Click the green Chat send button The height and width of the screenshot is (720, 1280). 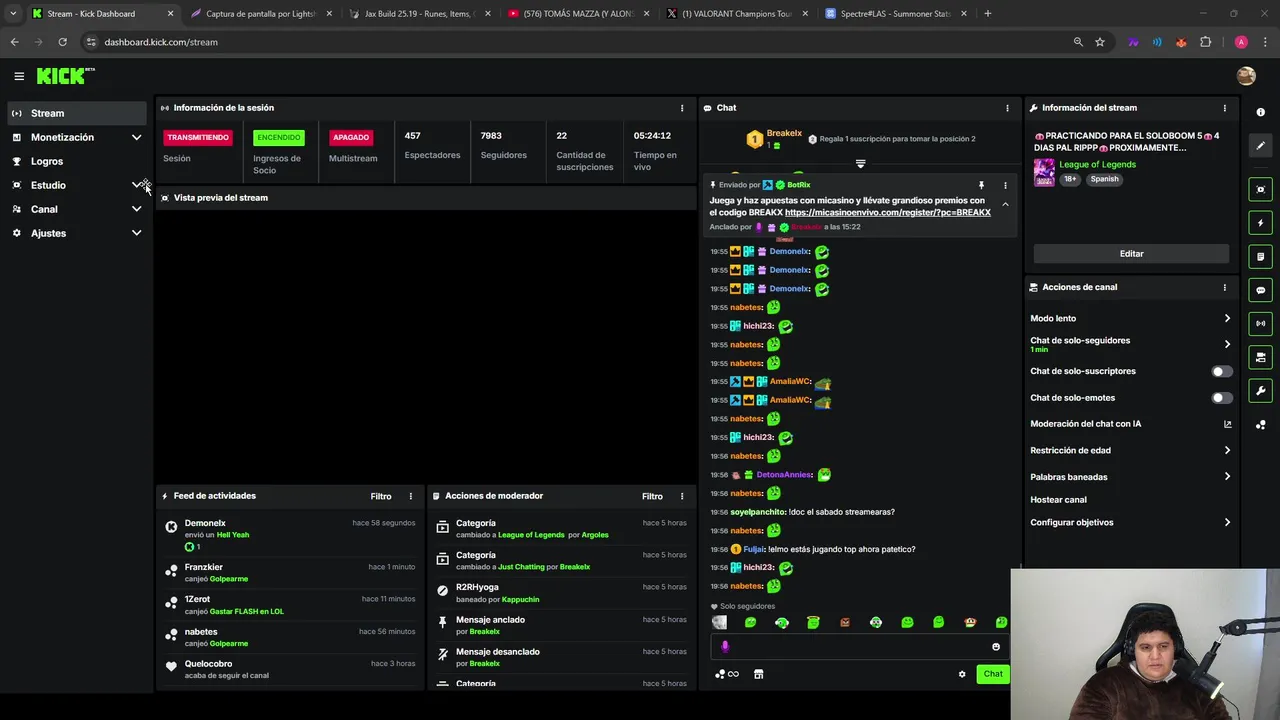(993, 674)
